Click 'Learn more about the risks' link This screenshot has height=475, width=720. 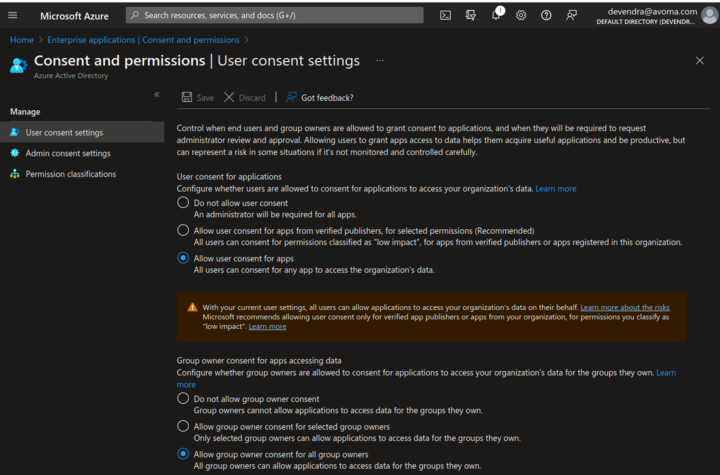(625, 307)
